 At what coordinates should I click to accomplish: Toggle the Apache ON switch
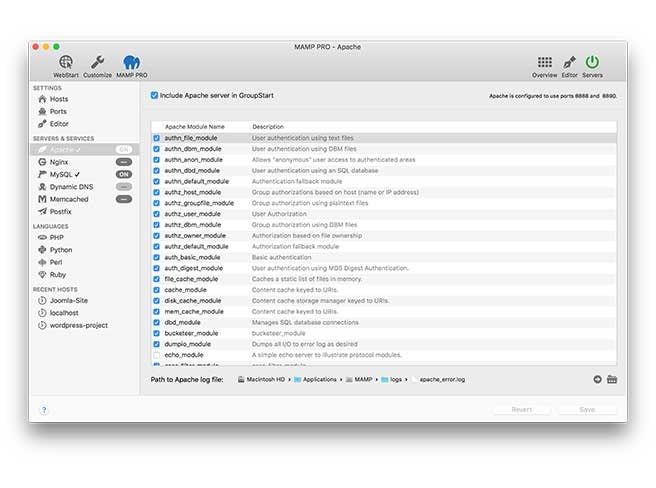[124, 149]
